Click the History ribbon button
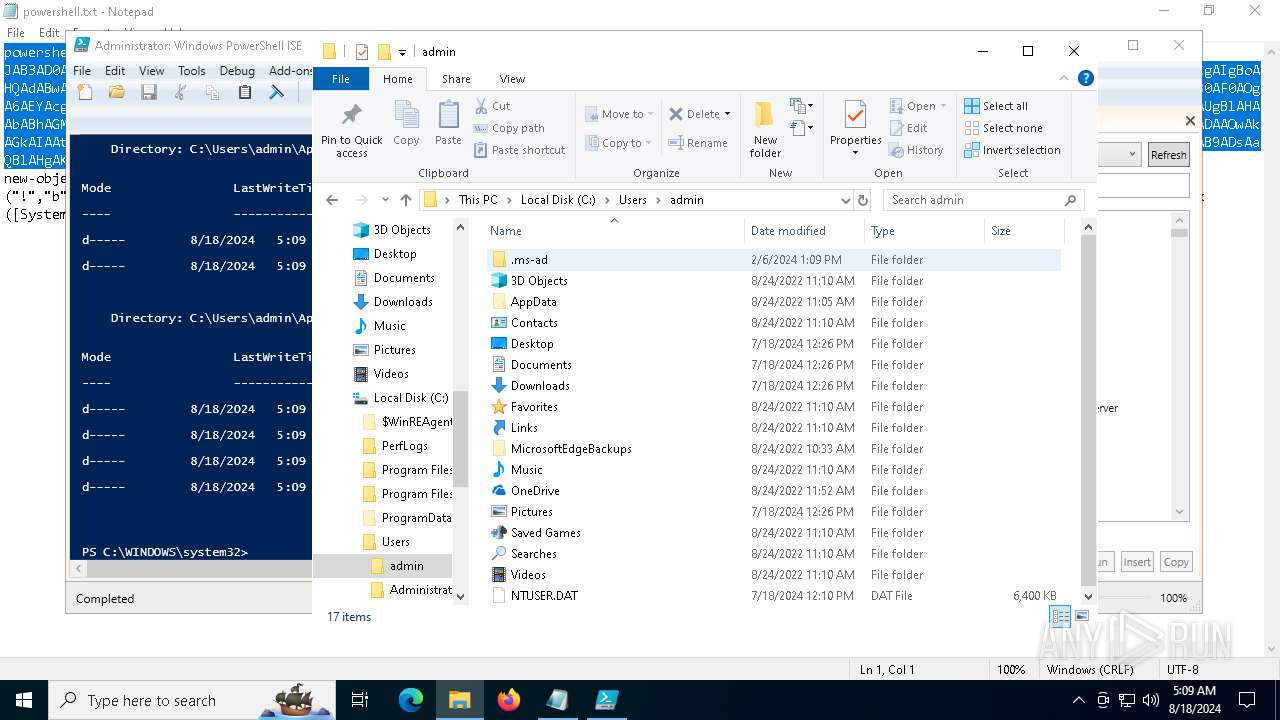The height and width of the screenshot is (720, 1280). point(916,150)
